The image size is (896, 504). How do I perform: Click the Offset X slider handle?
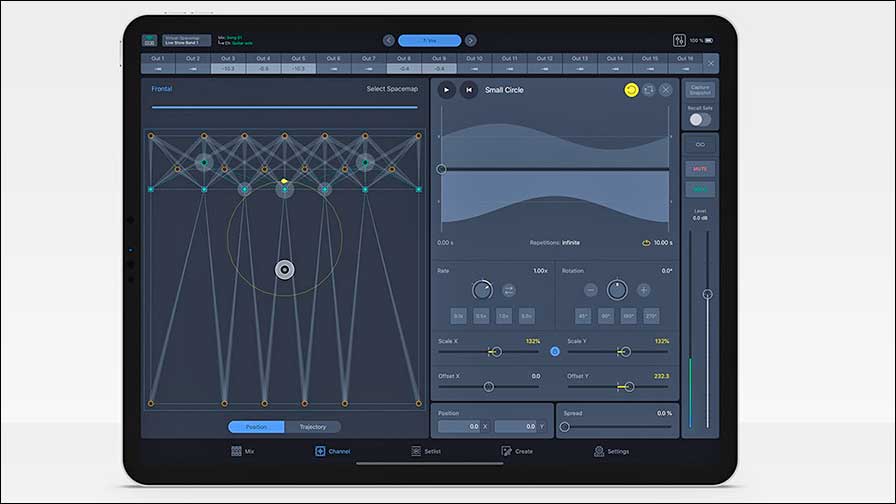click(x=489, y=387)
